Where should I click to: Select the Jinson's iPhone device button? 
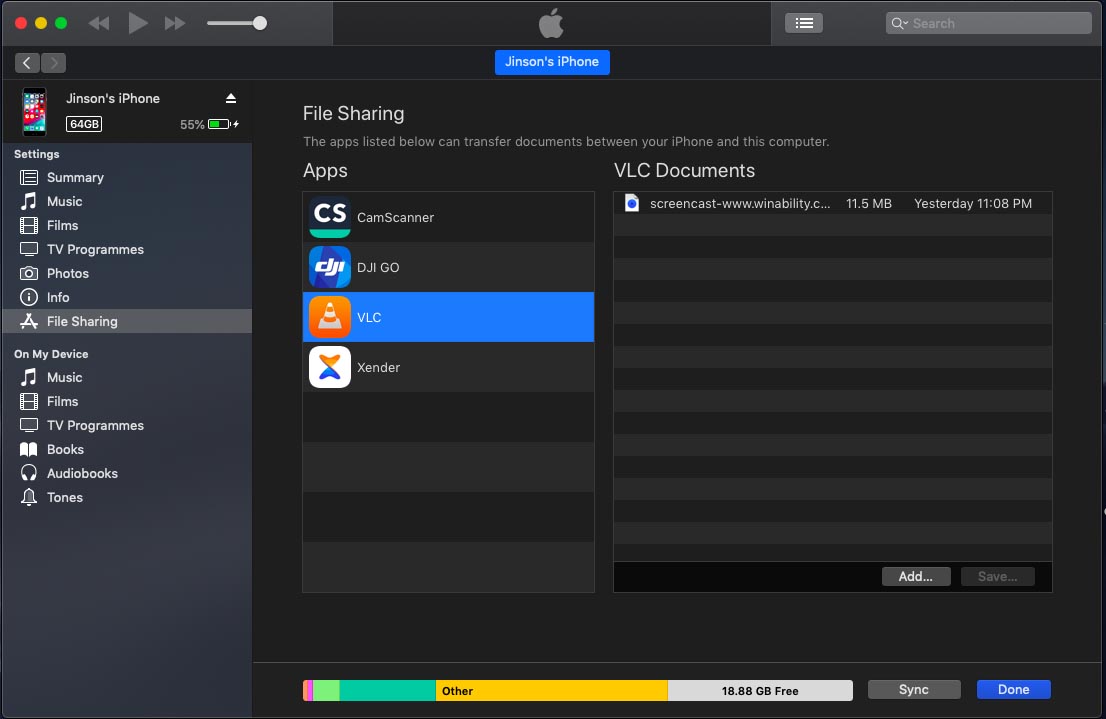click(x=552, y=62)
